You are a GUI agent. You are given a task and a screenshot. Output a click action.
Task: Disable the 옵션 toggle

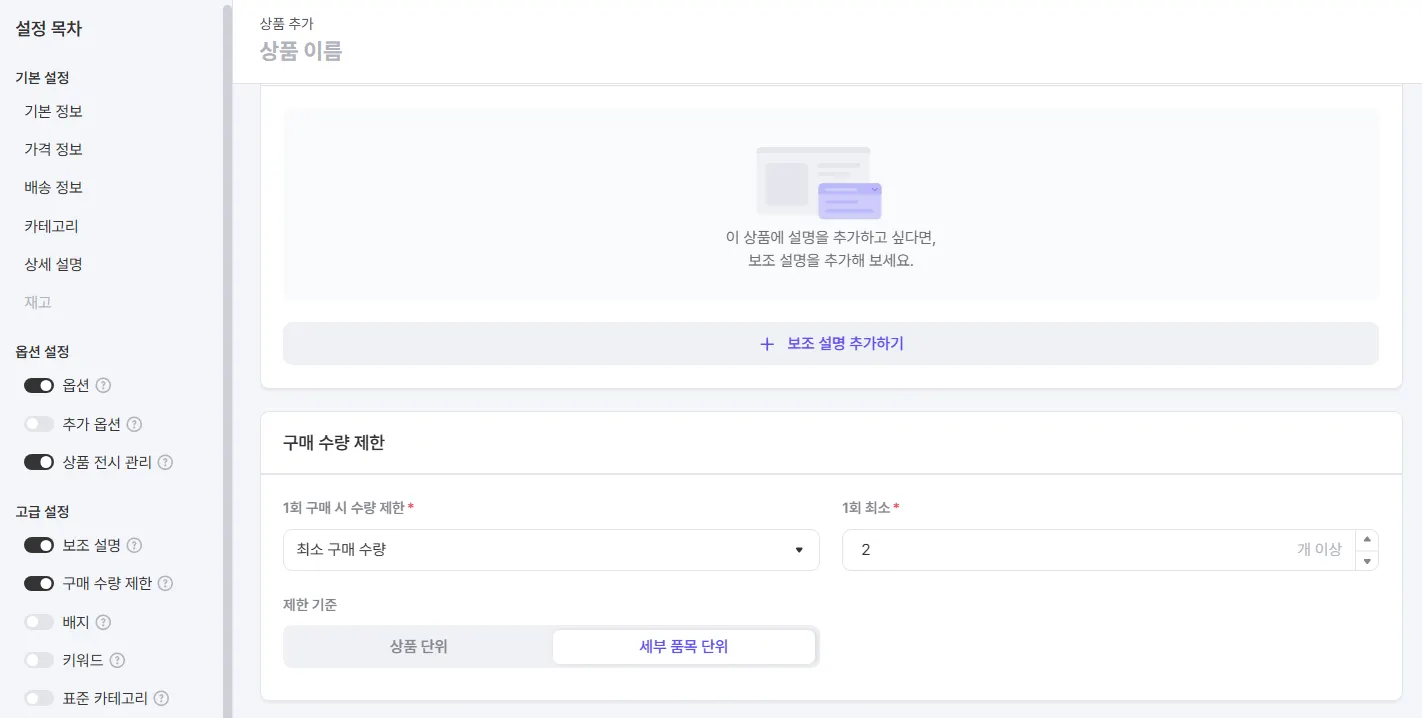coord(39,386)
